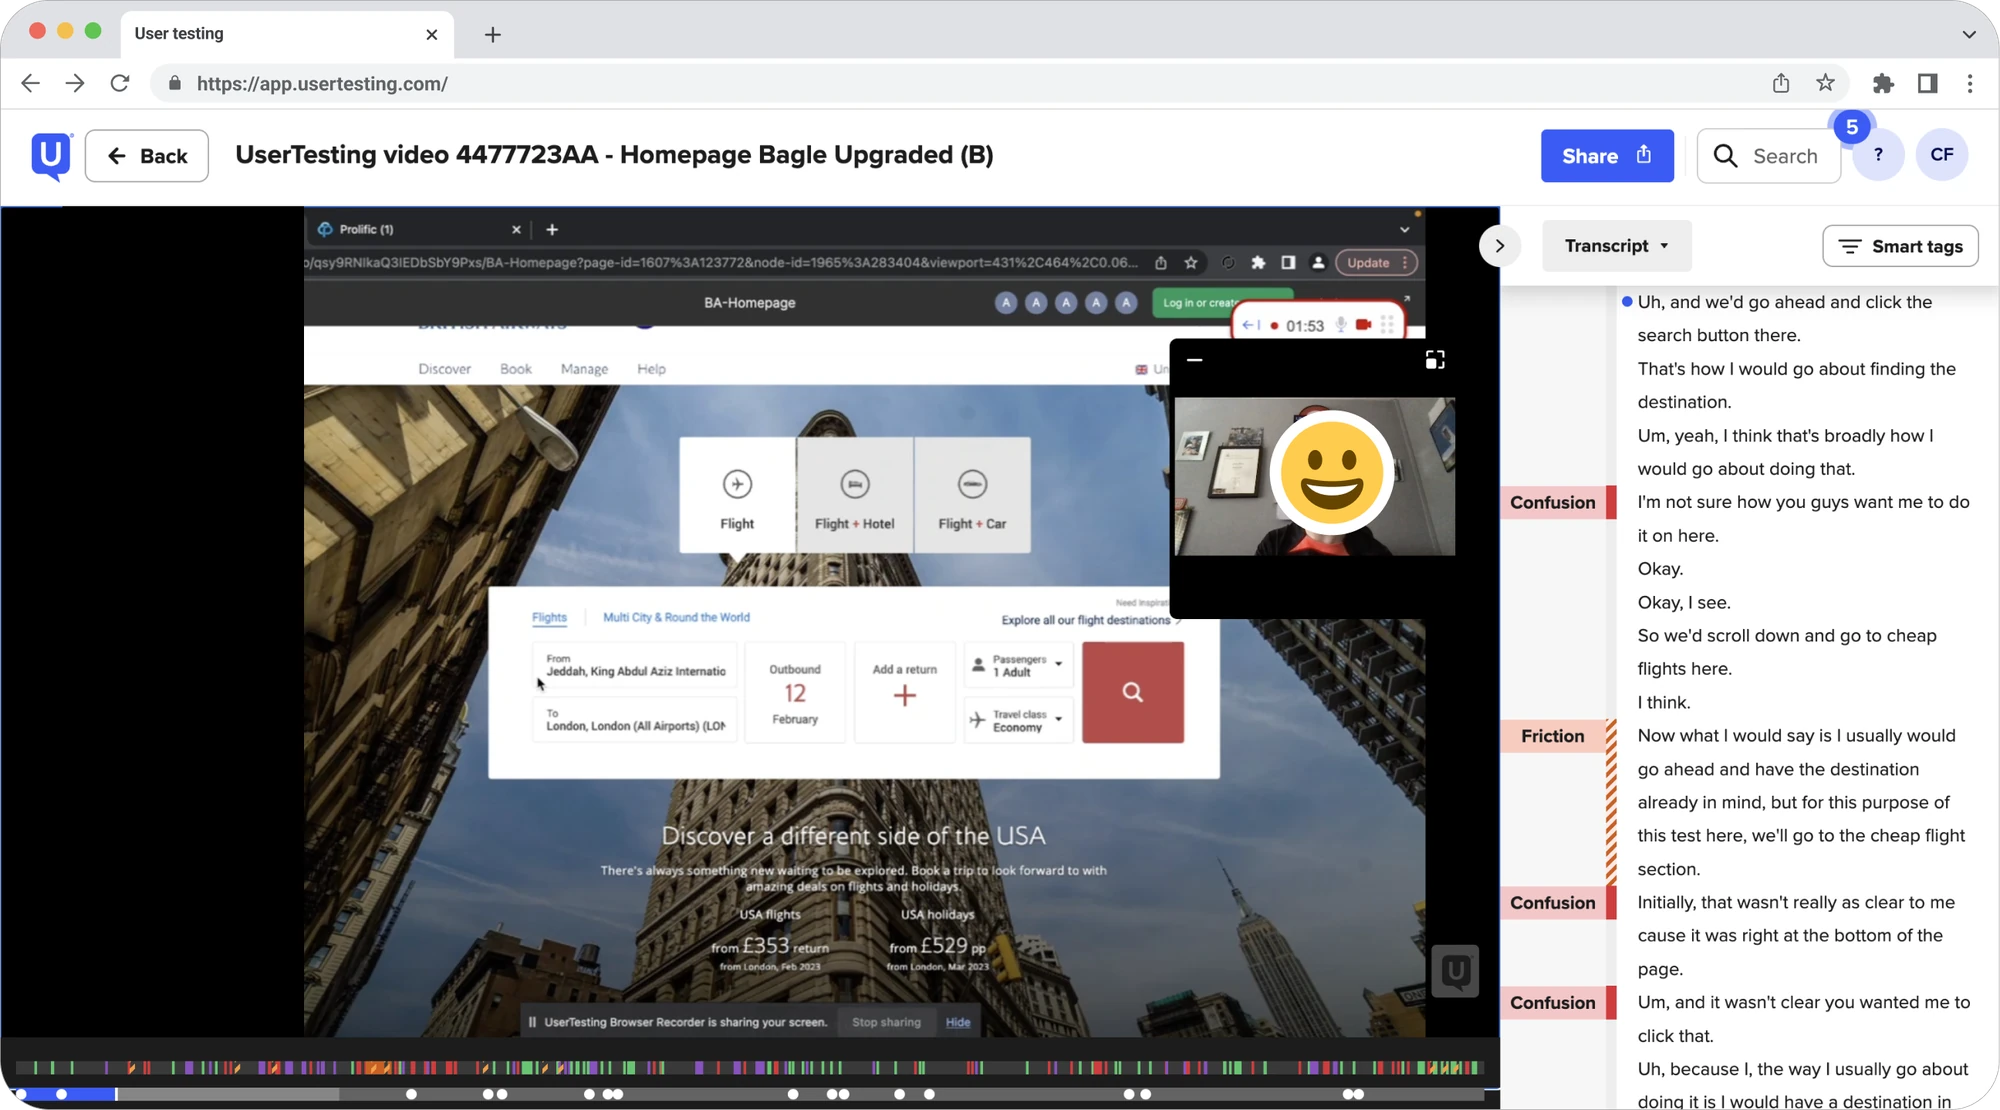
Task: Click Stop sharing in the recorder bar
Action: [x=886, y=1022]
